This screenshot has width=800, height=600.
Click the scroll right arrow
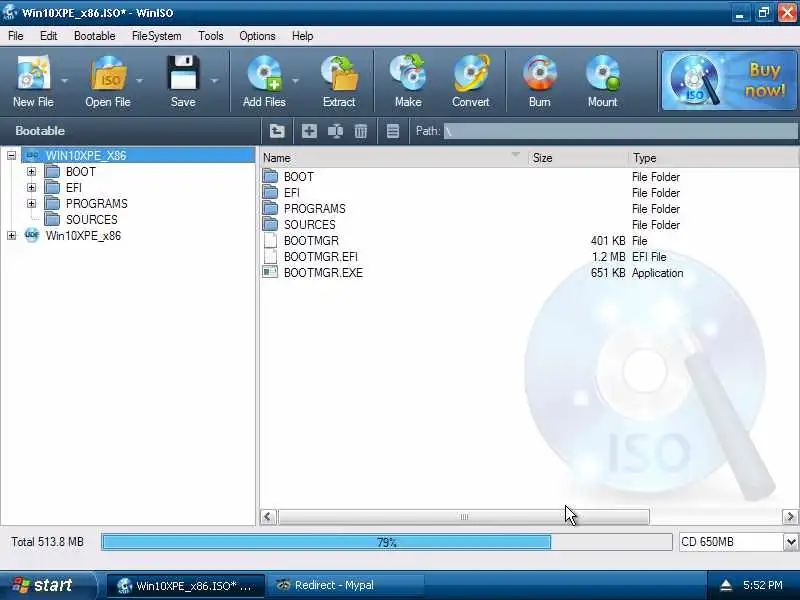[x=790, y=517]
